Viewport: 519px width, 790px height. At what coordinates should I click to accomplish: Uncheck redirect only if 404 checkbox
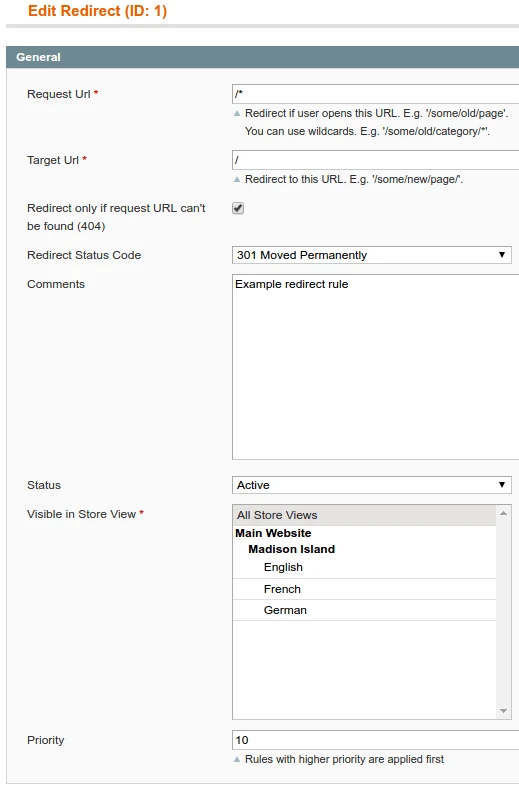coord(238,208)
